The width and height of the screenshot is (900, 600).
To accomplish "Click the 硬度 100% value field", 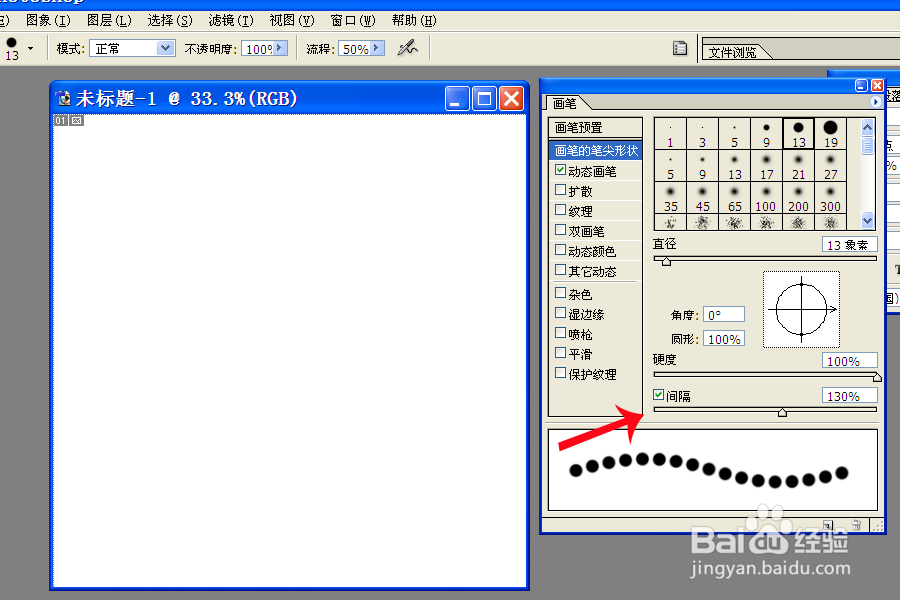I will (x=849, y=361).
